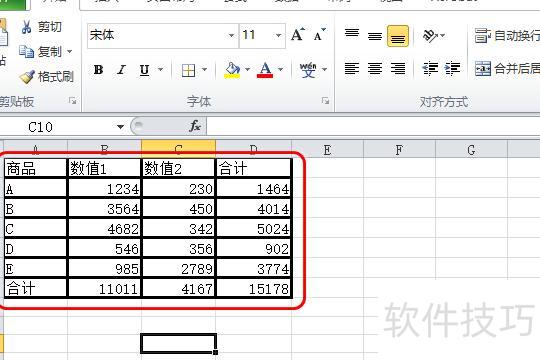
Task: Select the Format Painter (格式刷) brush
Action: (46, 76)
